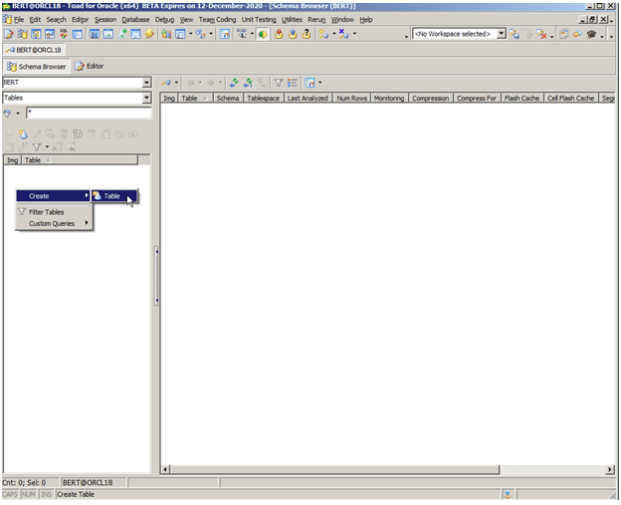
Task: Click the Schema Browser icon in the main toolbar
Action: pos(22,34)
